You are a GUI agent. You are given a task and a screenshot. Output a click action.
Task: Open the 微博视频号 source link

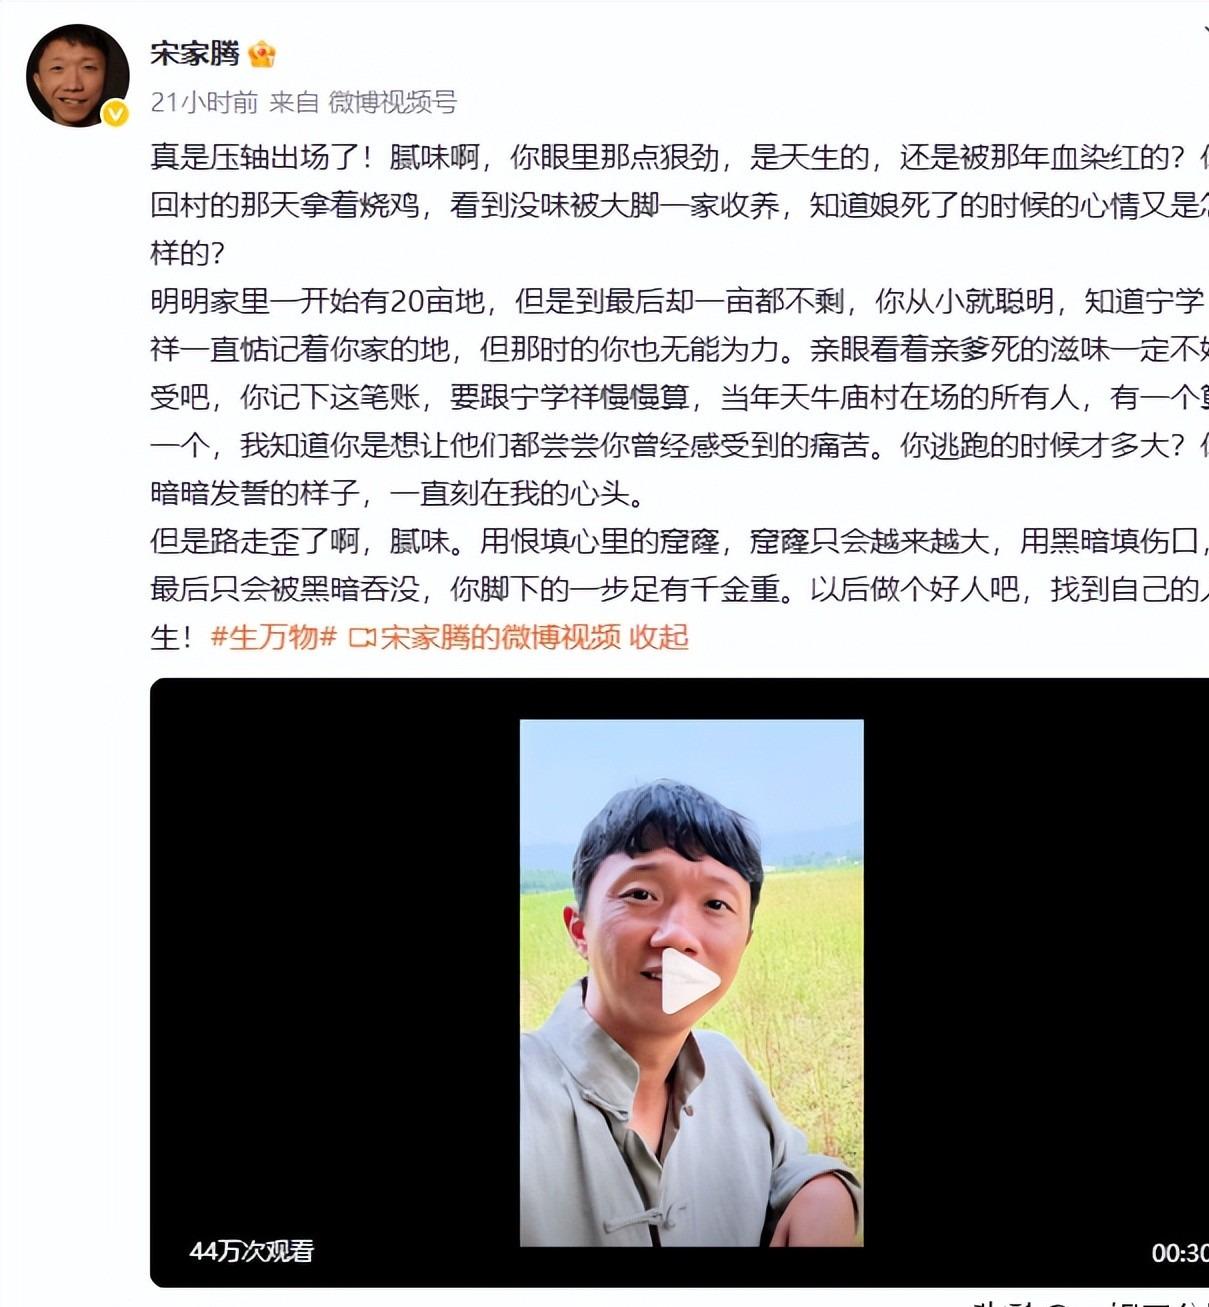[393, 102]
